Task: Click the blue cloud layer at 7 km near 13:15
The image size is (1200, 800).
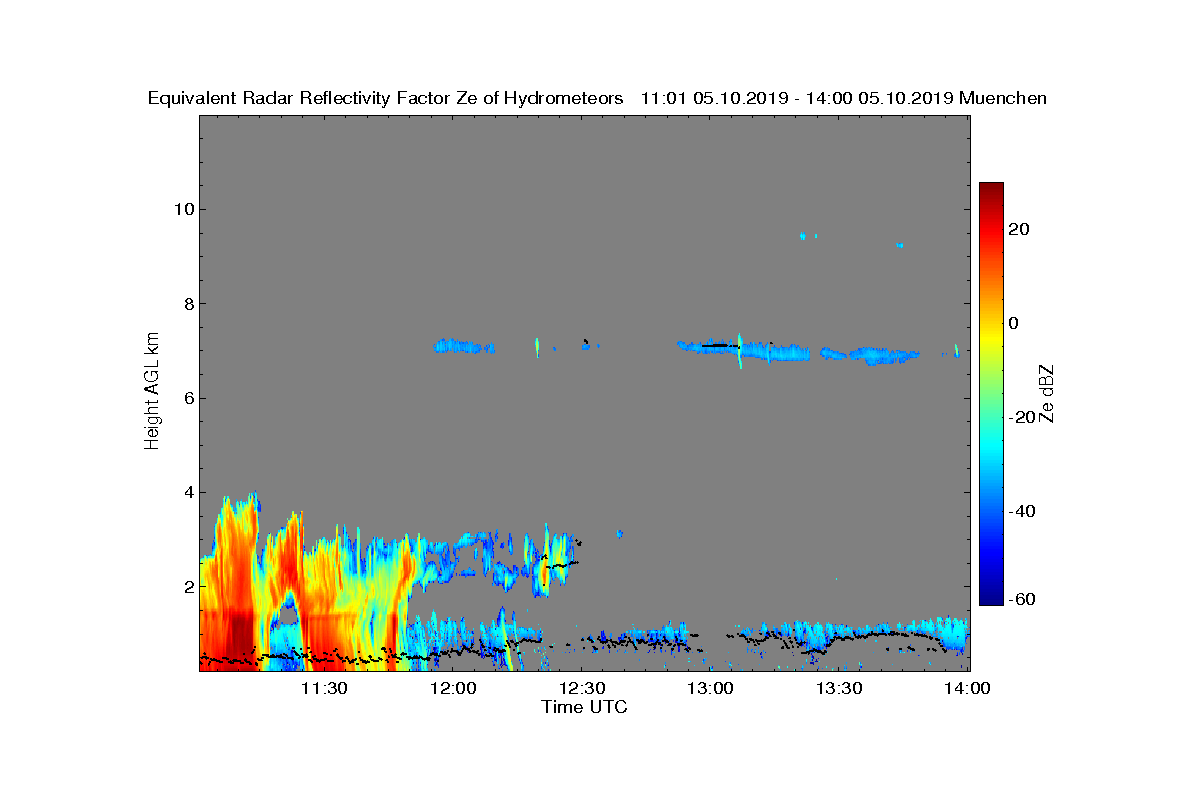Action: pos(775,351)
